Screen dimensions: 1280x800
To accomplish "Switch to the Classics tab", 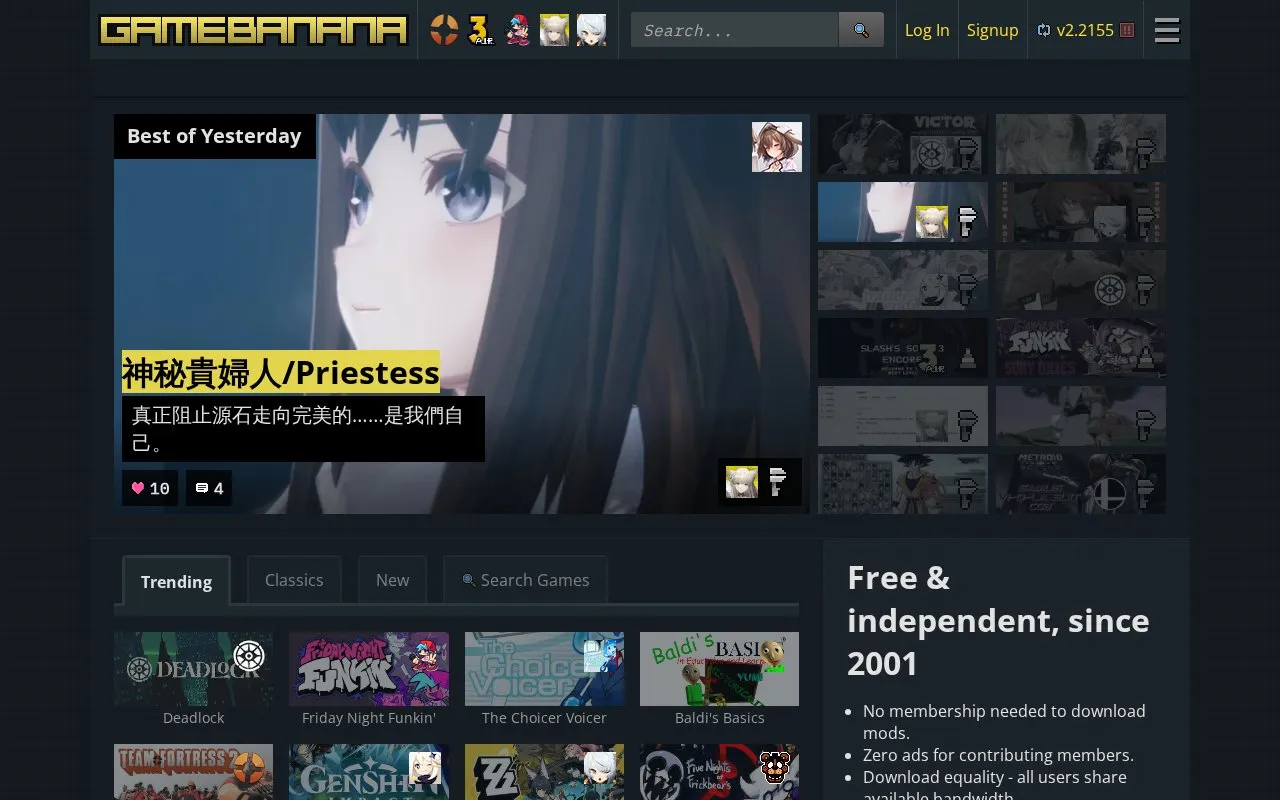I will point(294,580).
